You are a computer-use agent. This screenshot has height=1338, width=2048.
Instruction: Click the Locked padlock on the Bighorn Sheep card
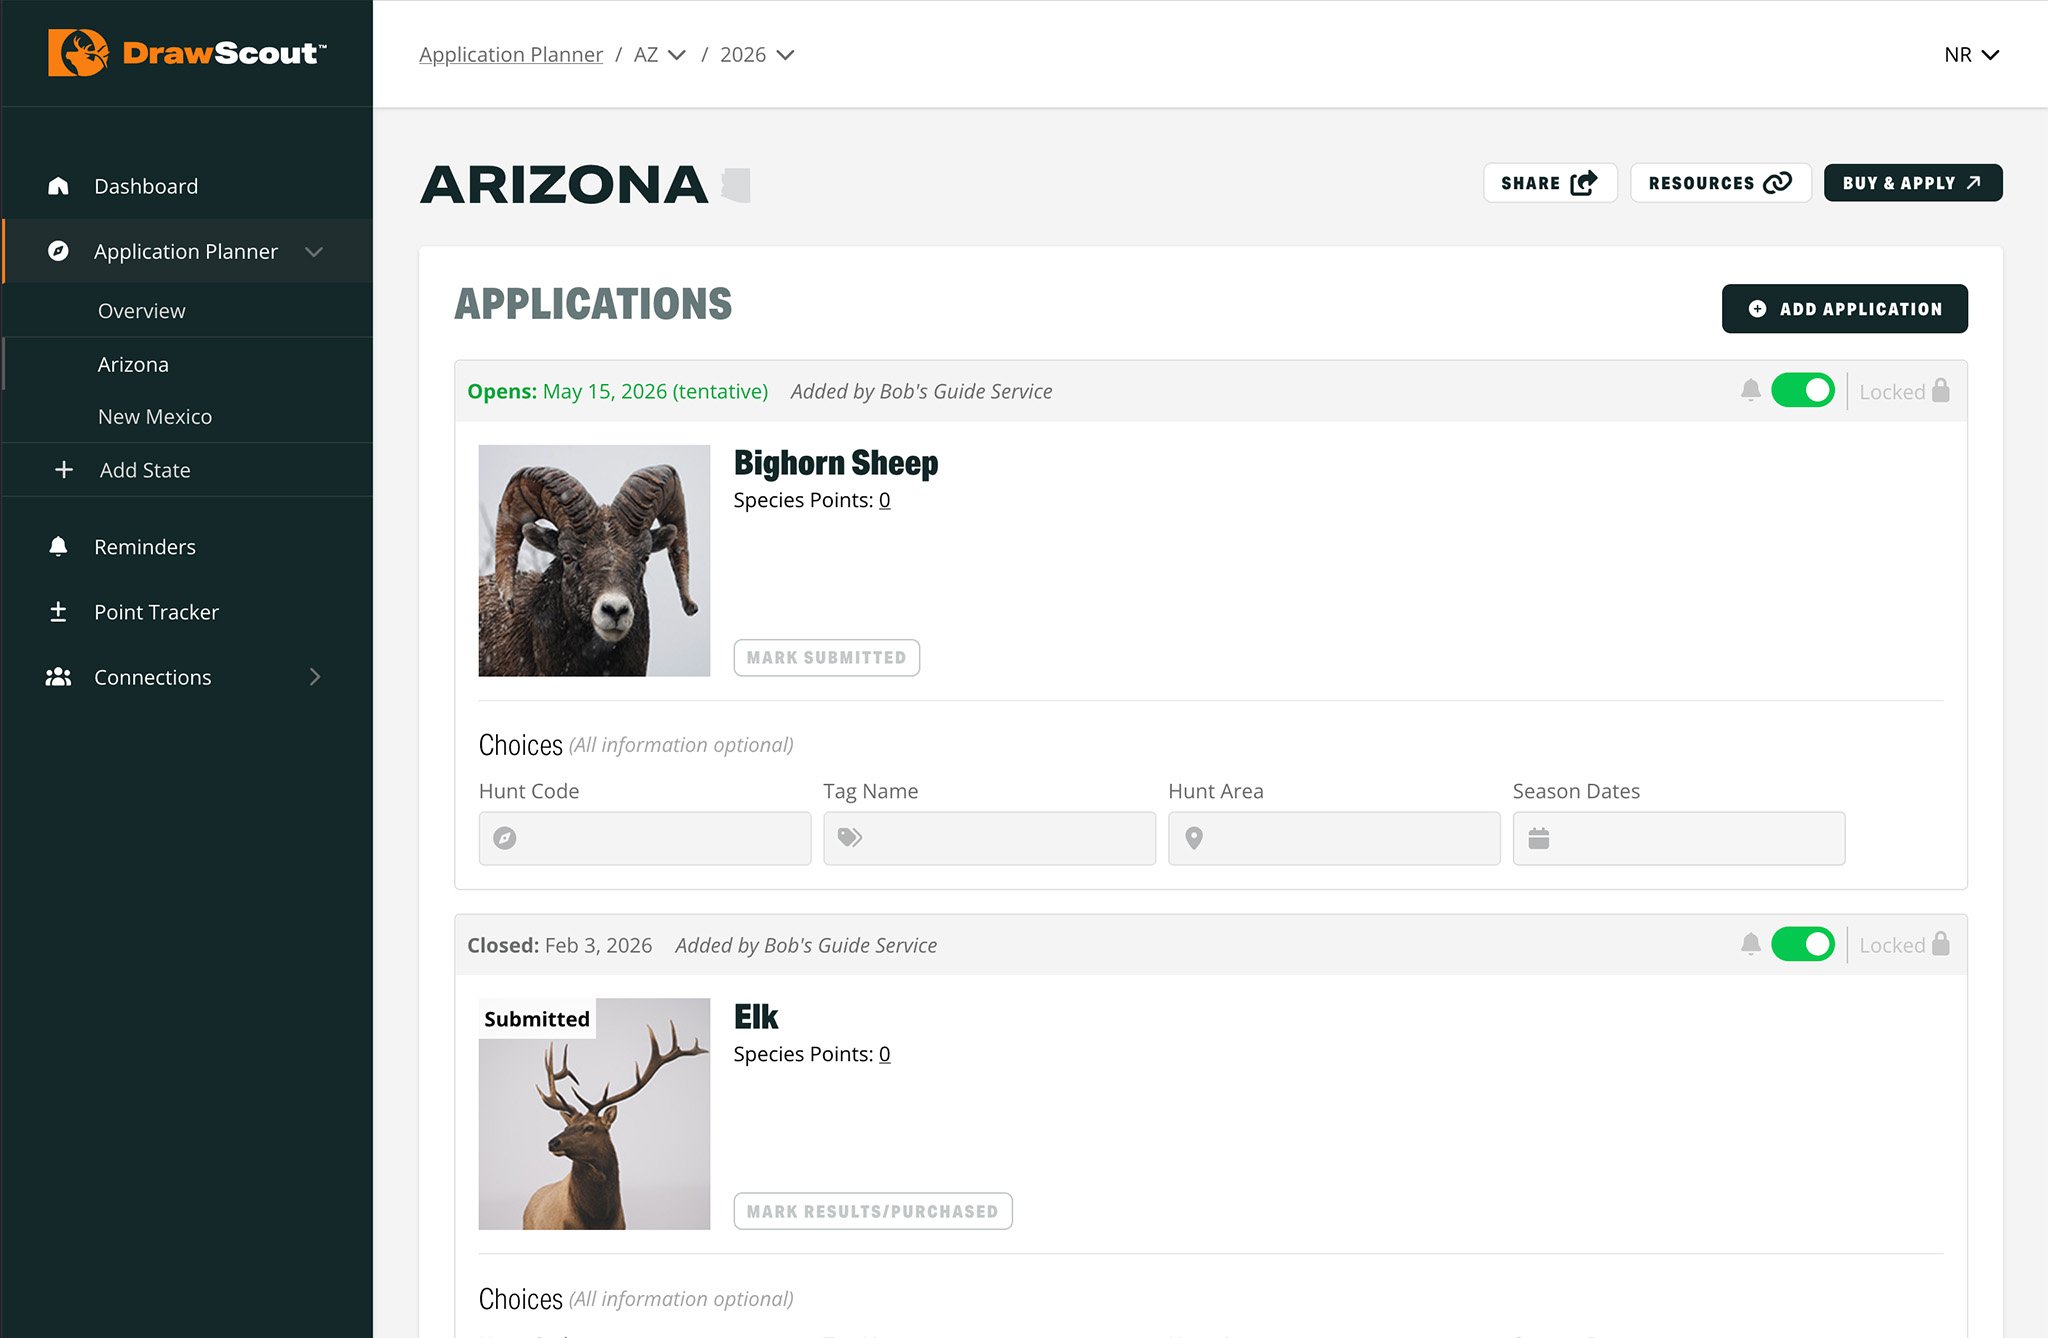tap(1941, 390)
